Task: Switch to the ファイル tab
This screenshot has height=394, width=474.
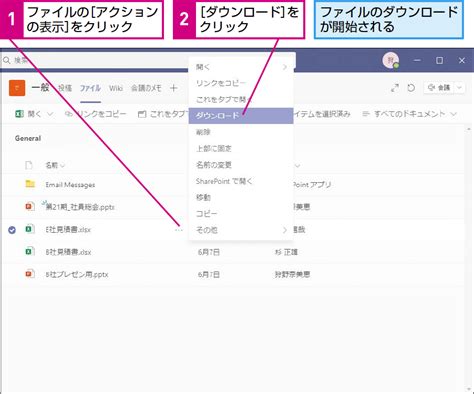Action: (x=90, y=88)
